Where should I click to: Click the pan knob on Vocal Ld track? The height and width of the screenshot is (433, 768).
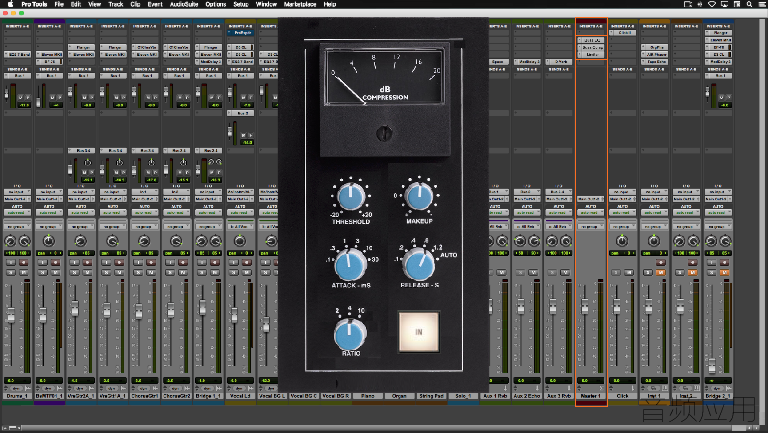[x=240, y=241]
